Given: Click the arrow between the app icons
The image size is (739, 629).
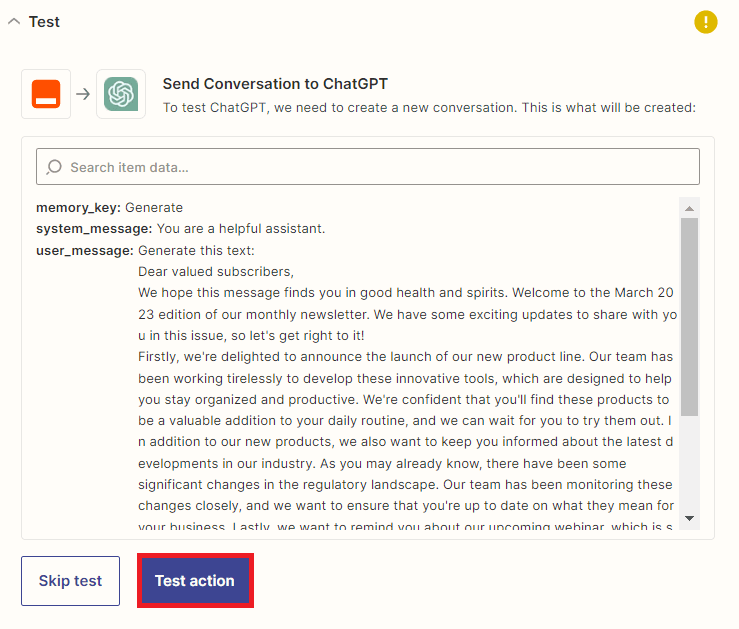Looking at the screenshot, I should click(x=83, y=94).
